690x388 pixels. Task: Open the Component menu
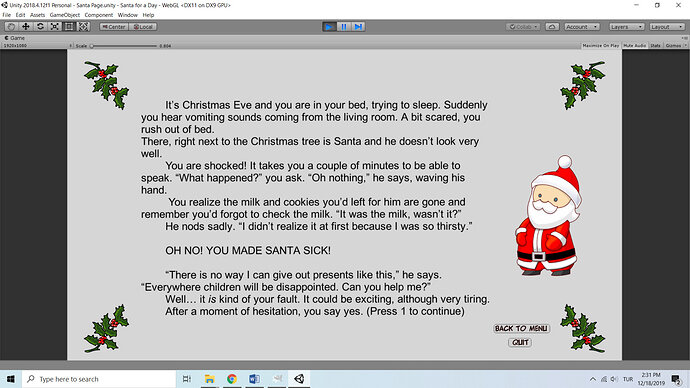[99, 15]
